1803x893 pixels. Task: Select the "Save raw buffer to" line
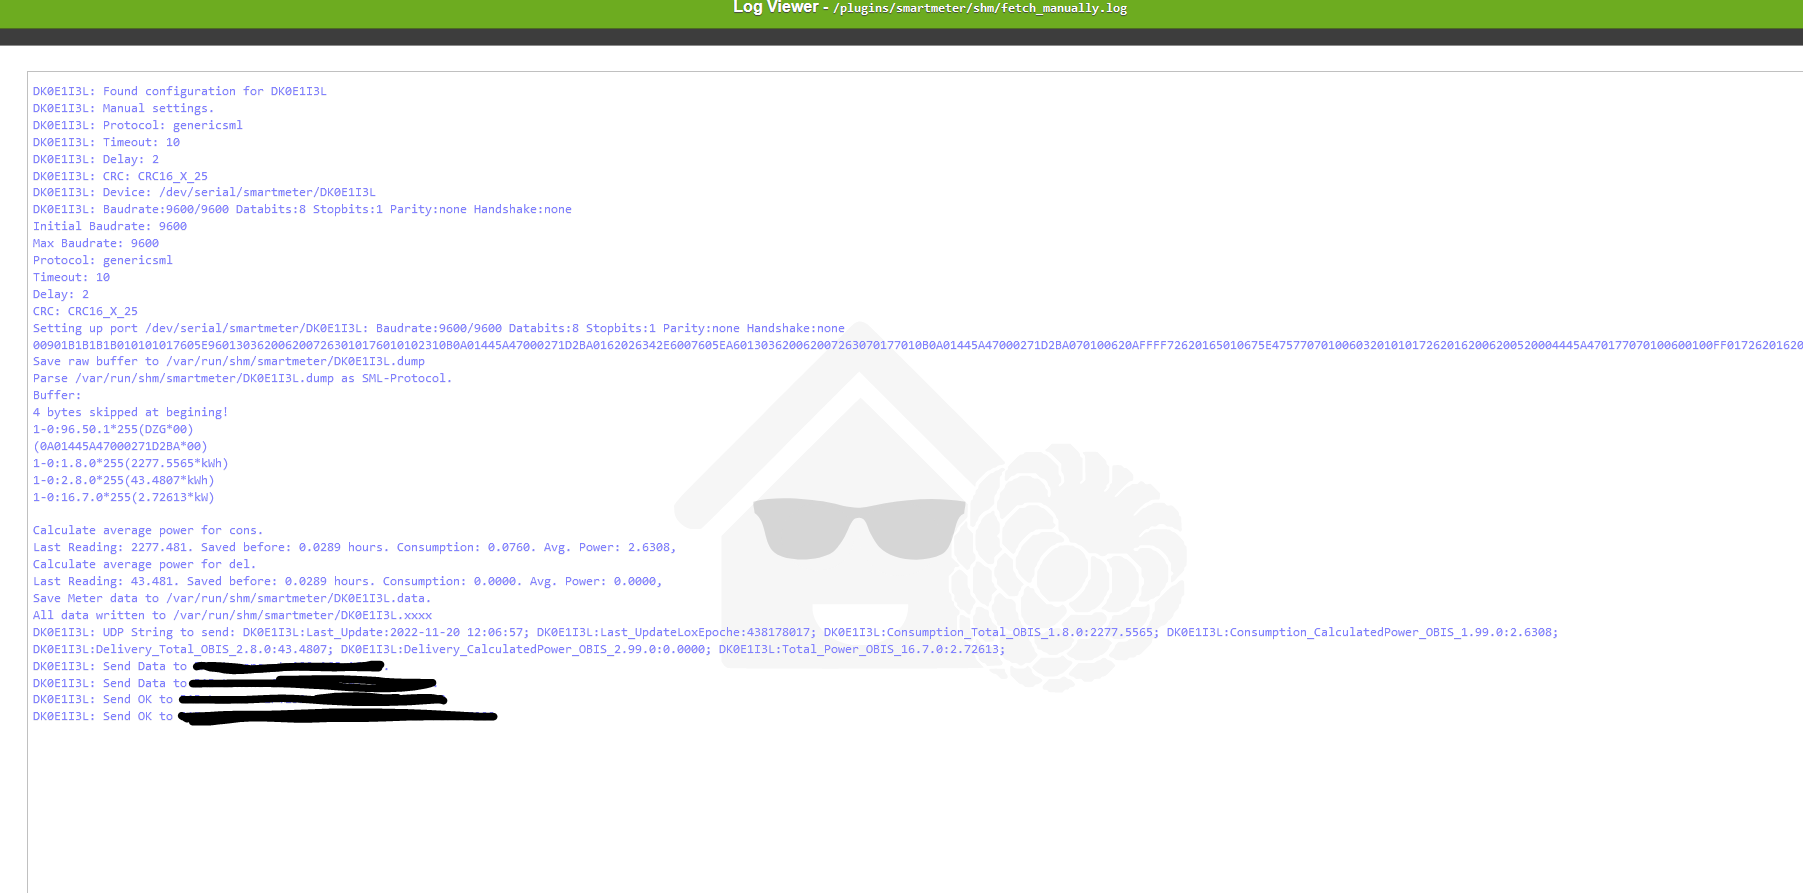click(x=229, y=361)
